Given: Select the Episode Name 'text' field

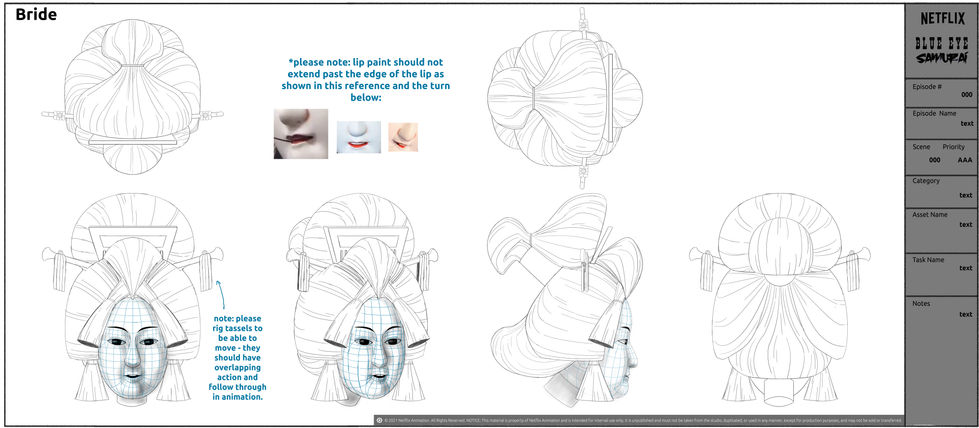Looking at the screenshot, I should pyautogui.click(x=967, y=124).
